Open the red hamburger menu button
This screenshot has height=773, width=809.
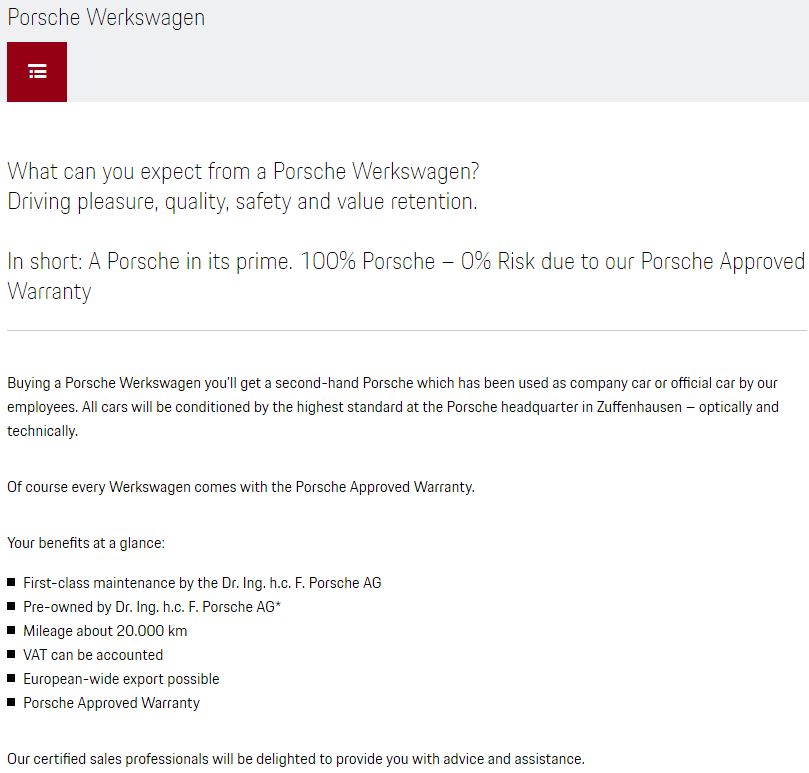click(x=37, y=72)
